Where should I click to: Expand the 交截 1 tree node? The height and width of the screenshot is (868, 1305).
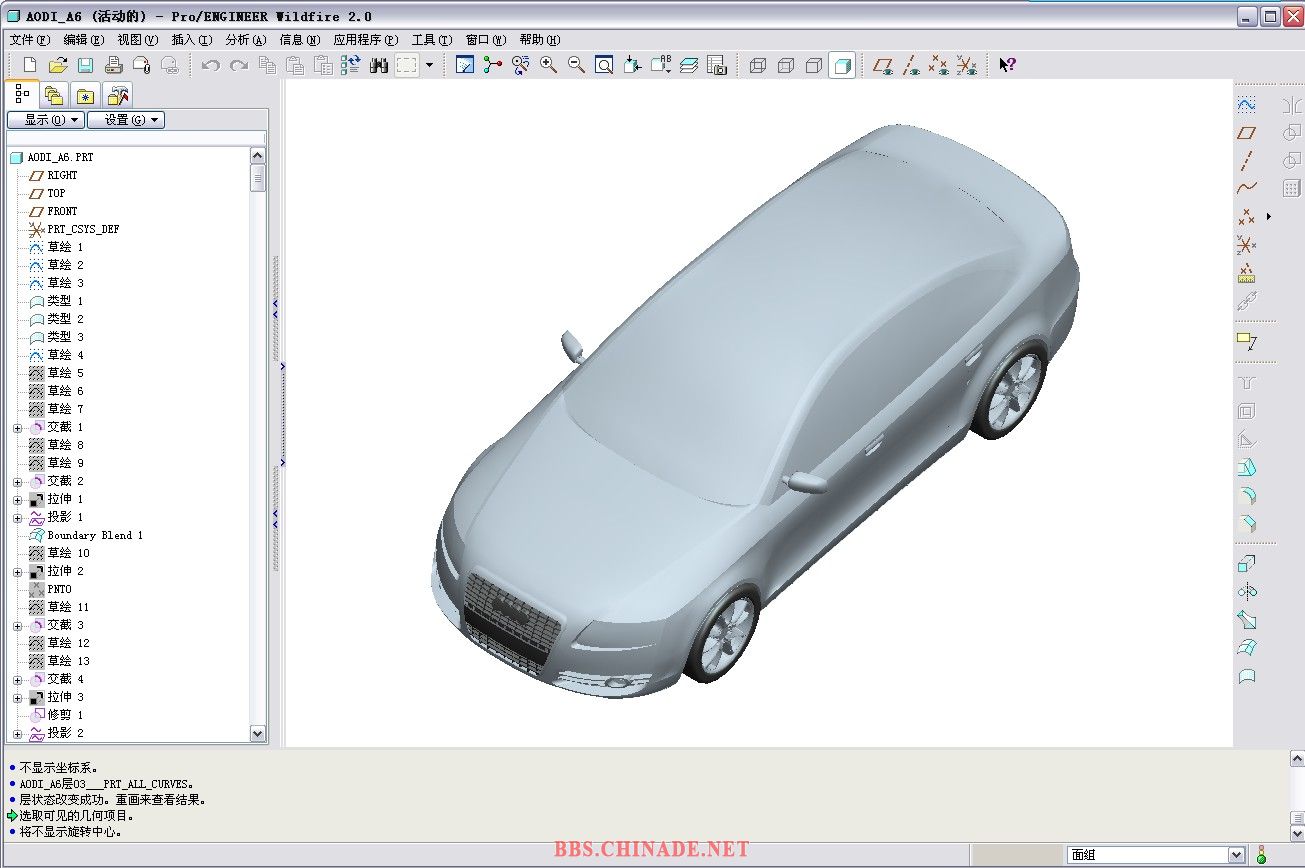coord(17,428)
